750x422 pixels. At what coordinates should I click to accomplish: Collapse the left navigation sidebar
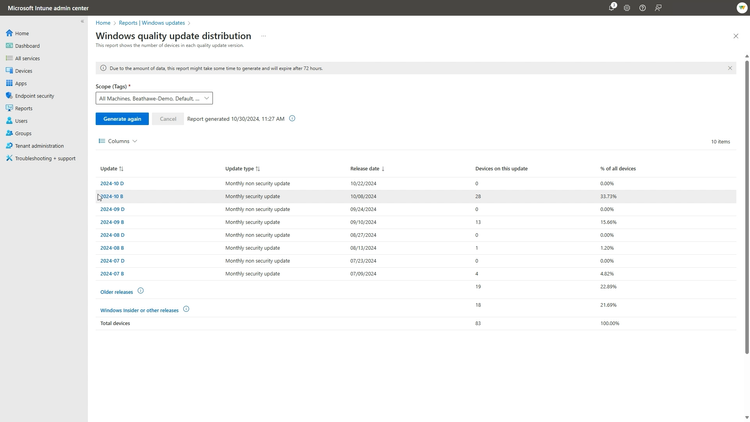click(x=82, y=22)
